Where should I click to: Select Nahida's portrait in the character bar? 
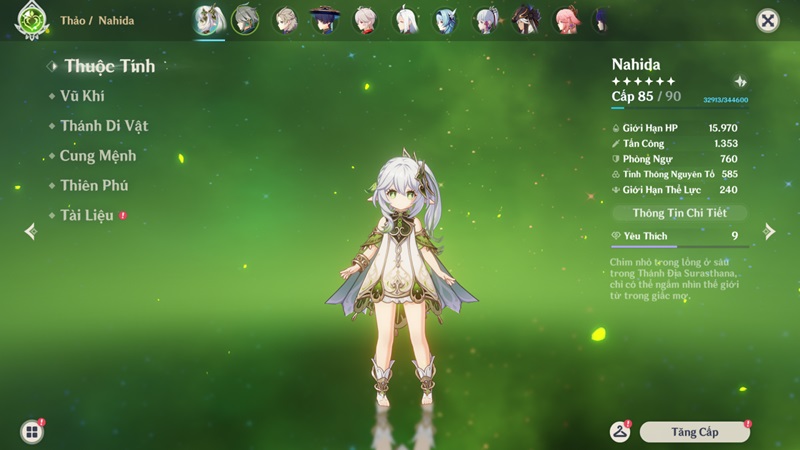point(210,20)
